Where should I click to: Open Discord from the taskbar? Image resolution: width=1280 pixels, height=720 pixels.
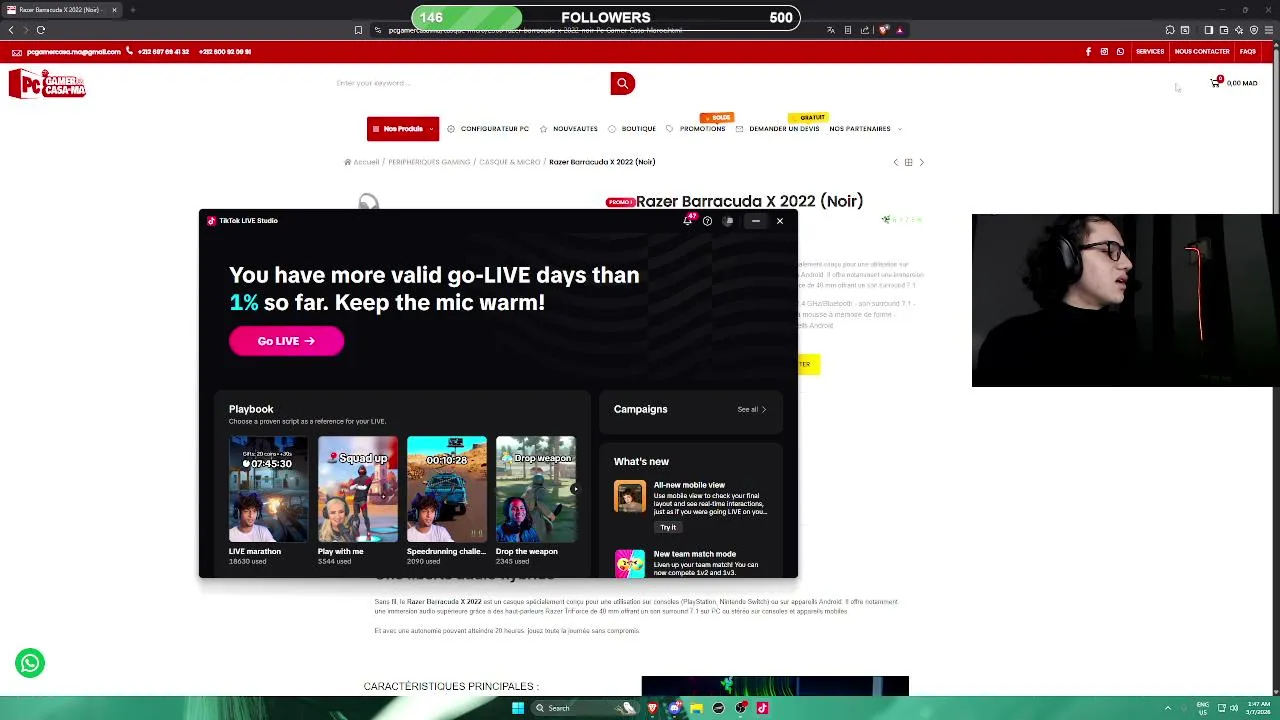coord(675,708)
